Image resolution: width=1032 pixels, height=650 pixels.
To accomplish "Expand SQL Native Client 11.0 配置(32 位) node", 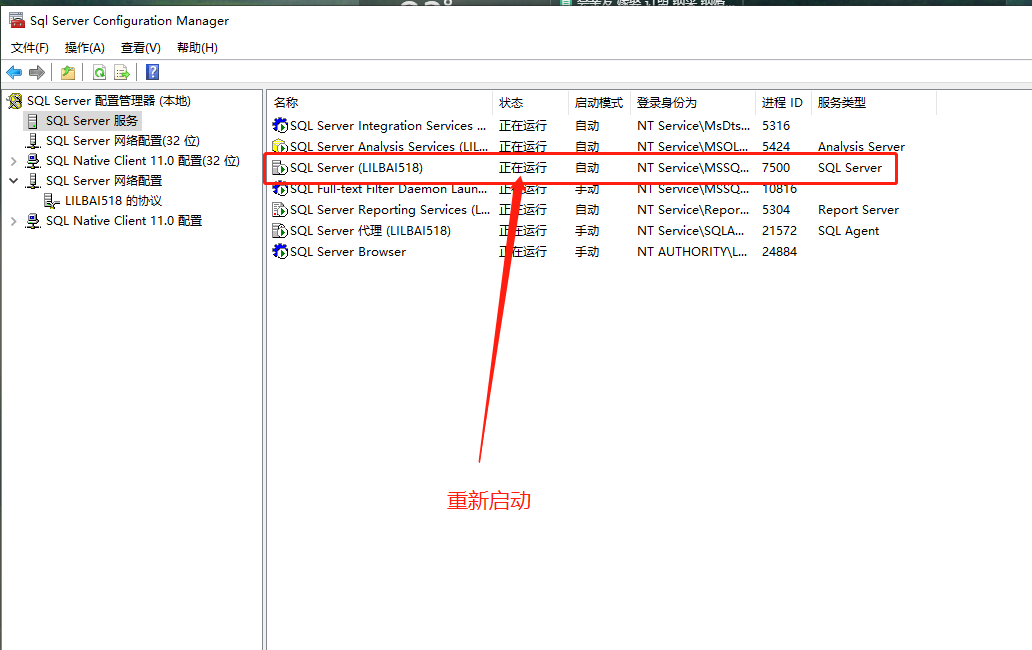I will point(14,161).
